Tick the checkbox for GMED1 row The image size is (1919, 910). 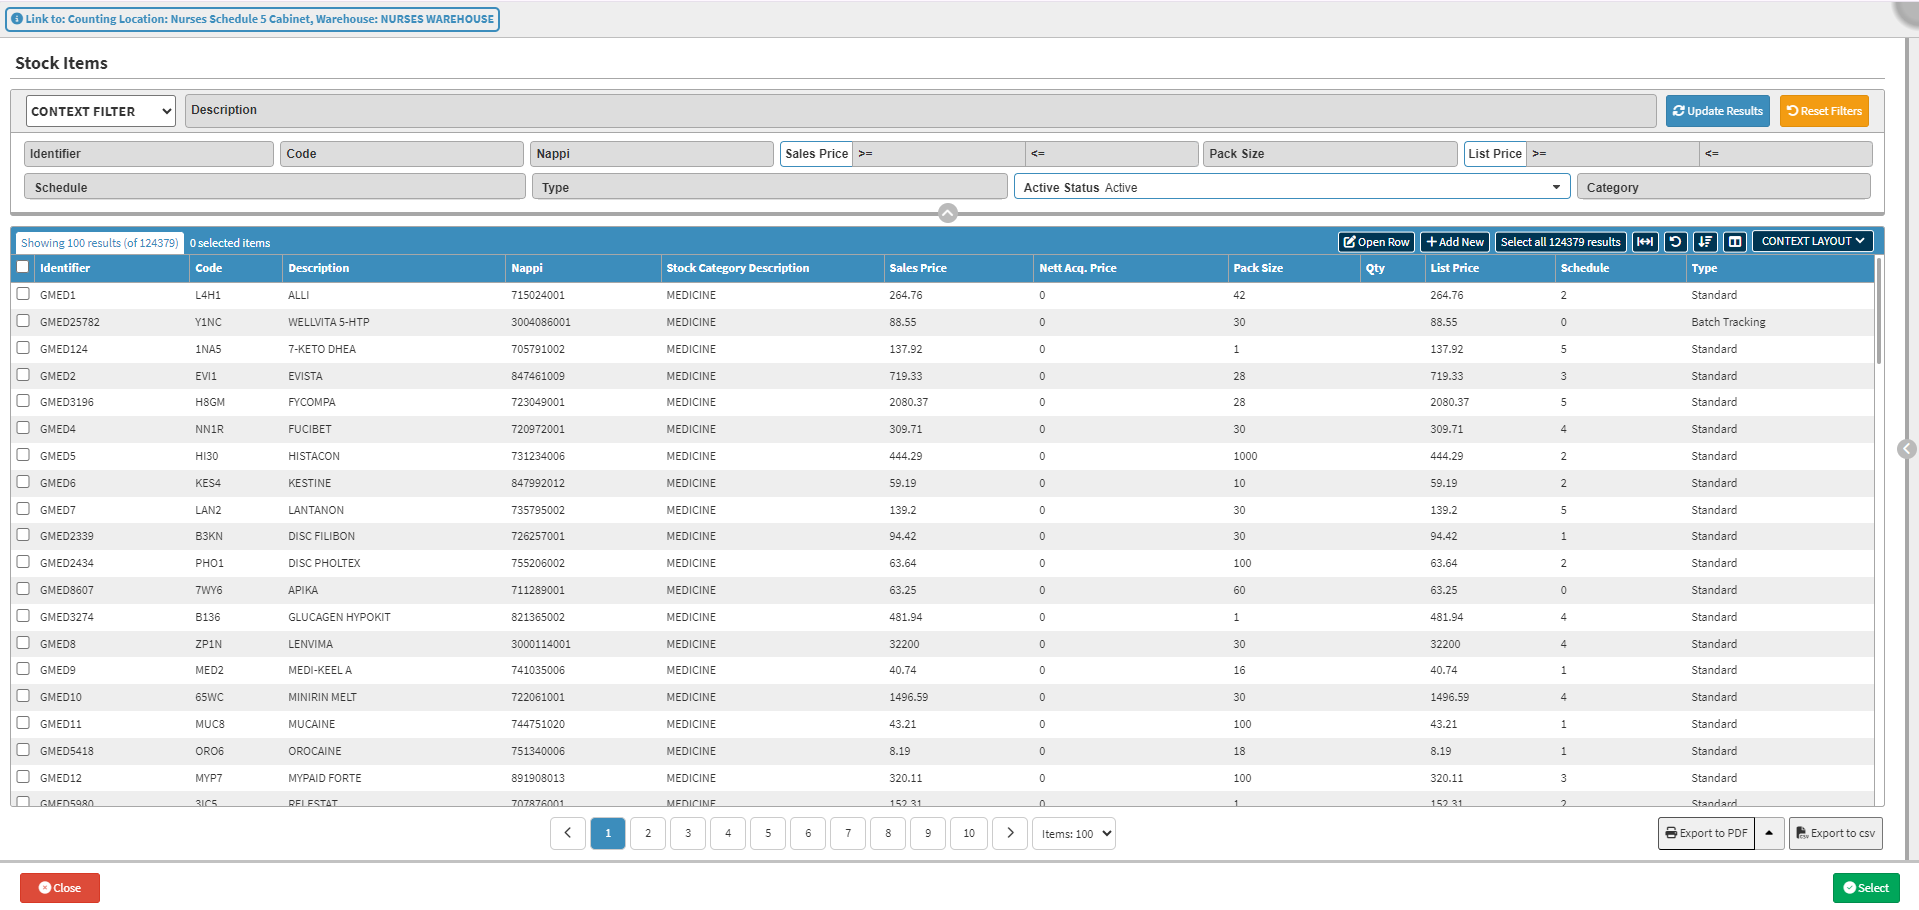pos(23,294)
